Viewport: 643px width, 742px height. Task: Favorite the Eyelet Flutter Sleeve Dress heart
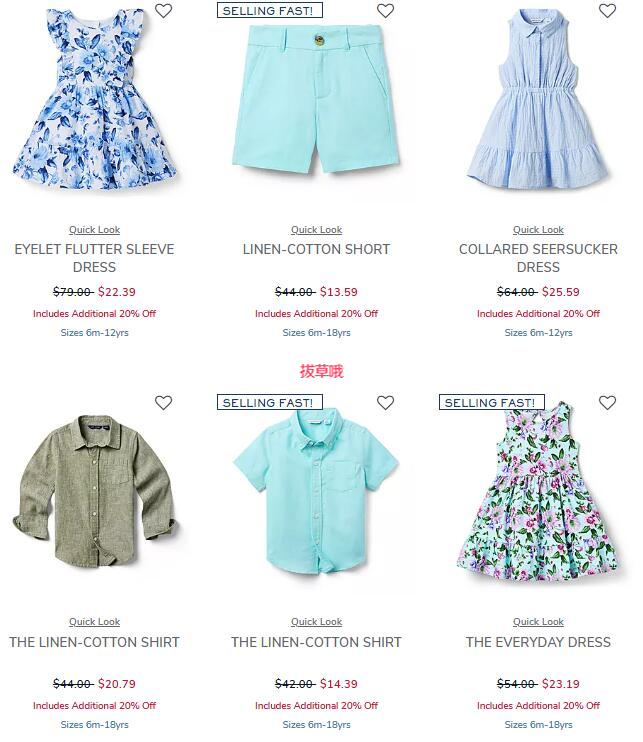tap(163, 10)
